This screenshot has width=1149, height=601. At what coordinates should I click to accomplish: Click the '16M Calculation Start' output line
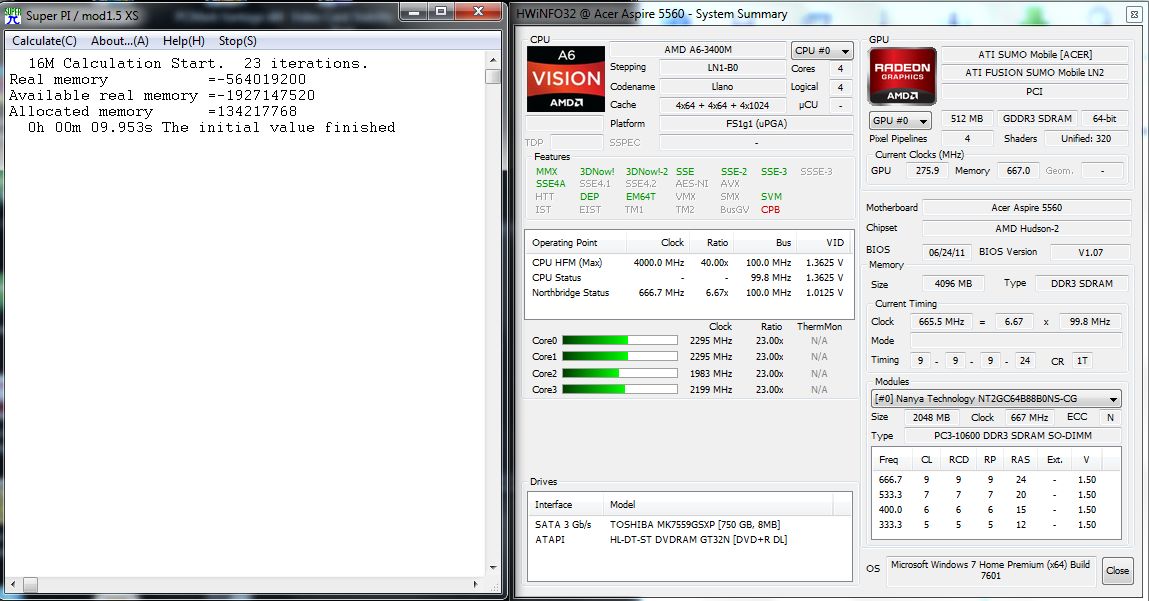coord(198,64)
